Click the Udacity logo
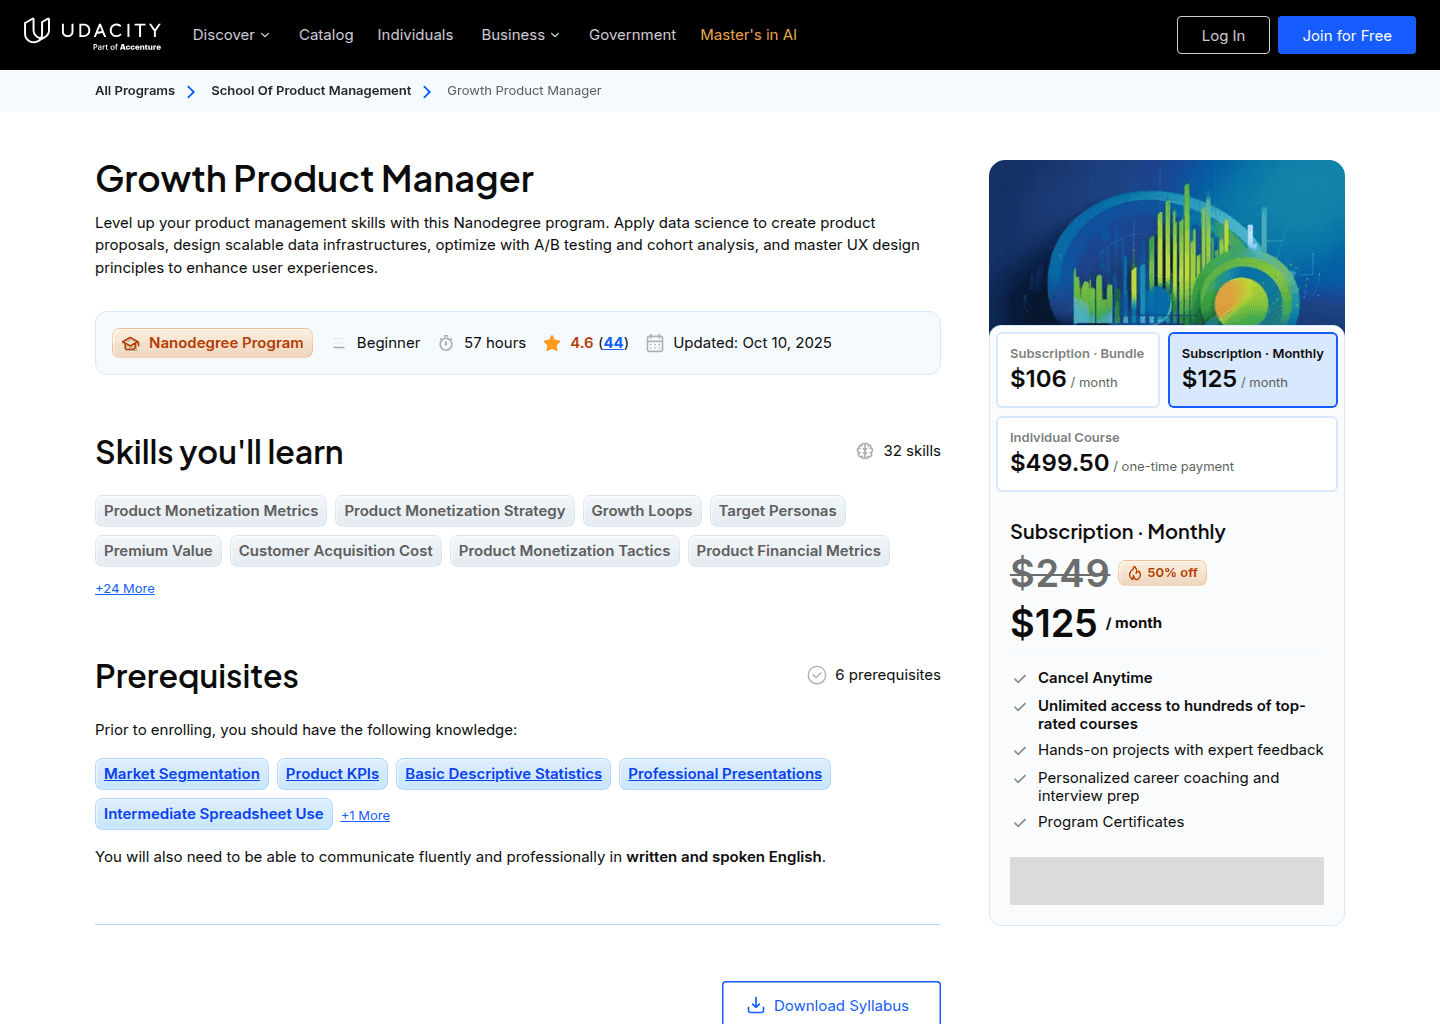This screenshot has width=1440, height=1024. tap(92, 34)
